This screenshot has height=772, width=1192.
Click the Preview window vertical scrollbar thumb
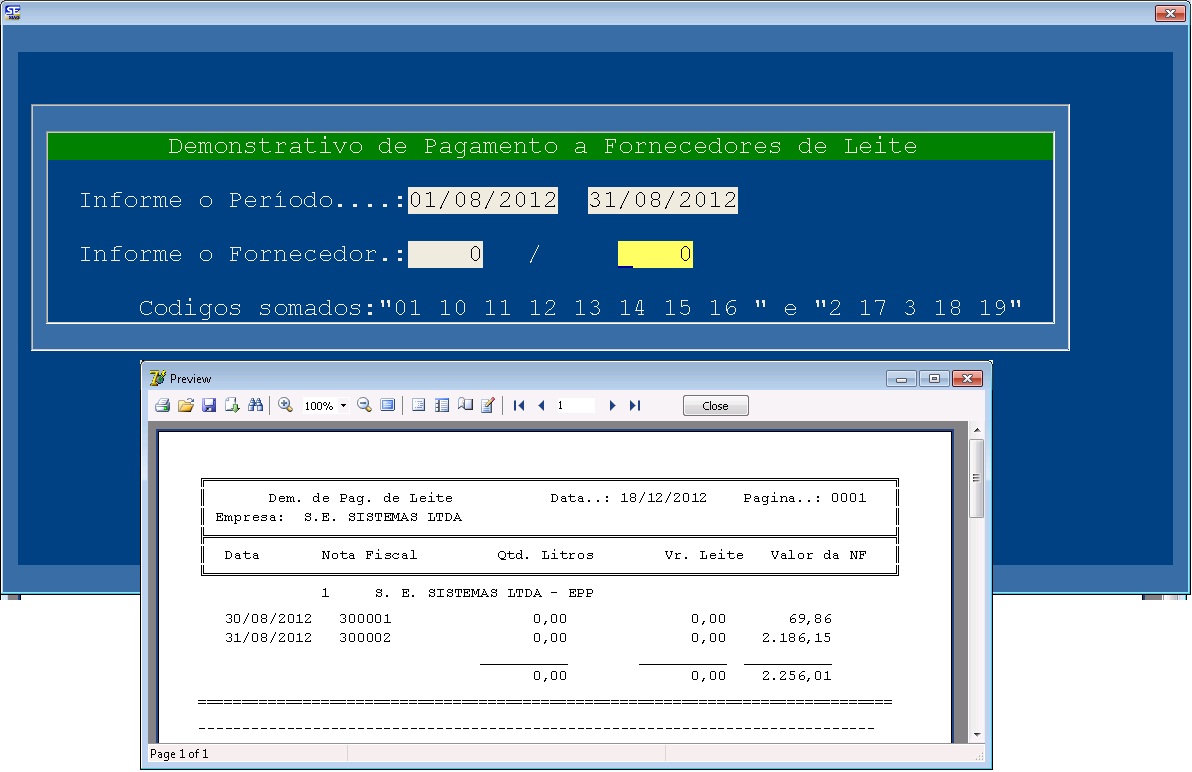[976, 478]
